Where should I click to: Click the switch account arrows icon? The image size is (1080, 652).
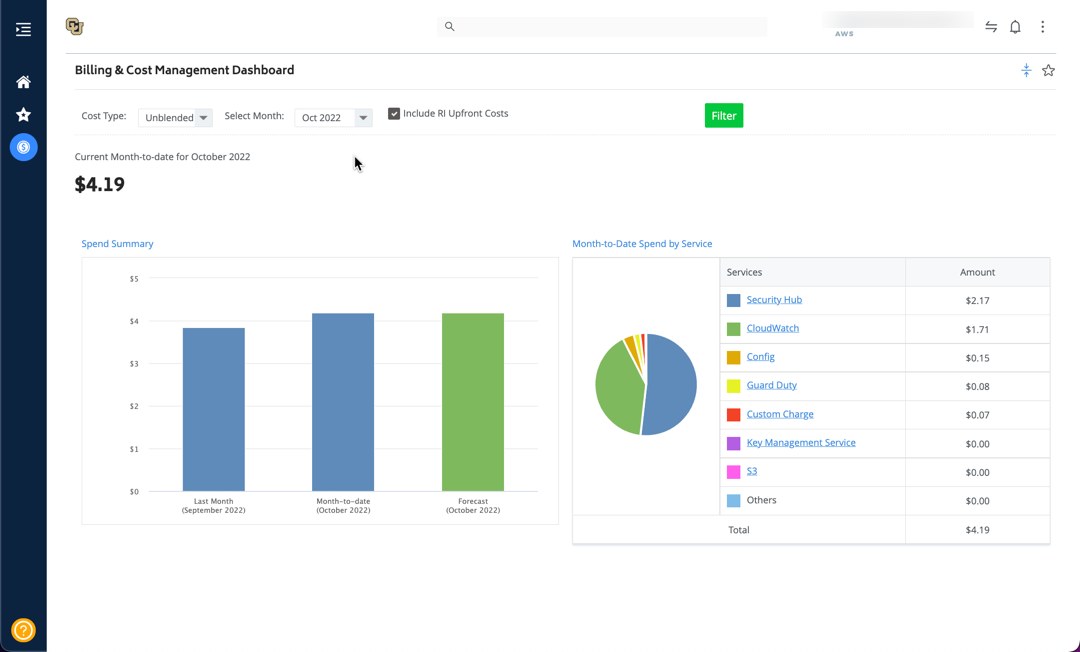pos(990,27)
